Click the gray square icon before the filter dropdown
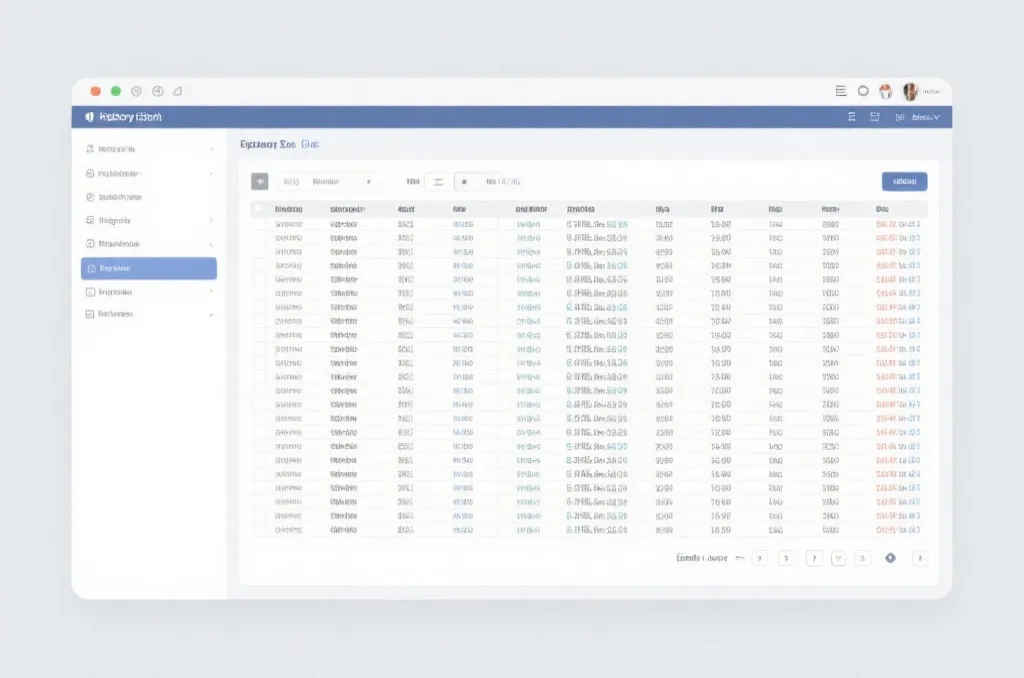Viewport: 1024px width, 678px height. pos(259,182)
